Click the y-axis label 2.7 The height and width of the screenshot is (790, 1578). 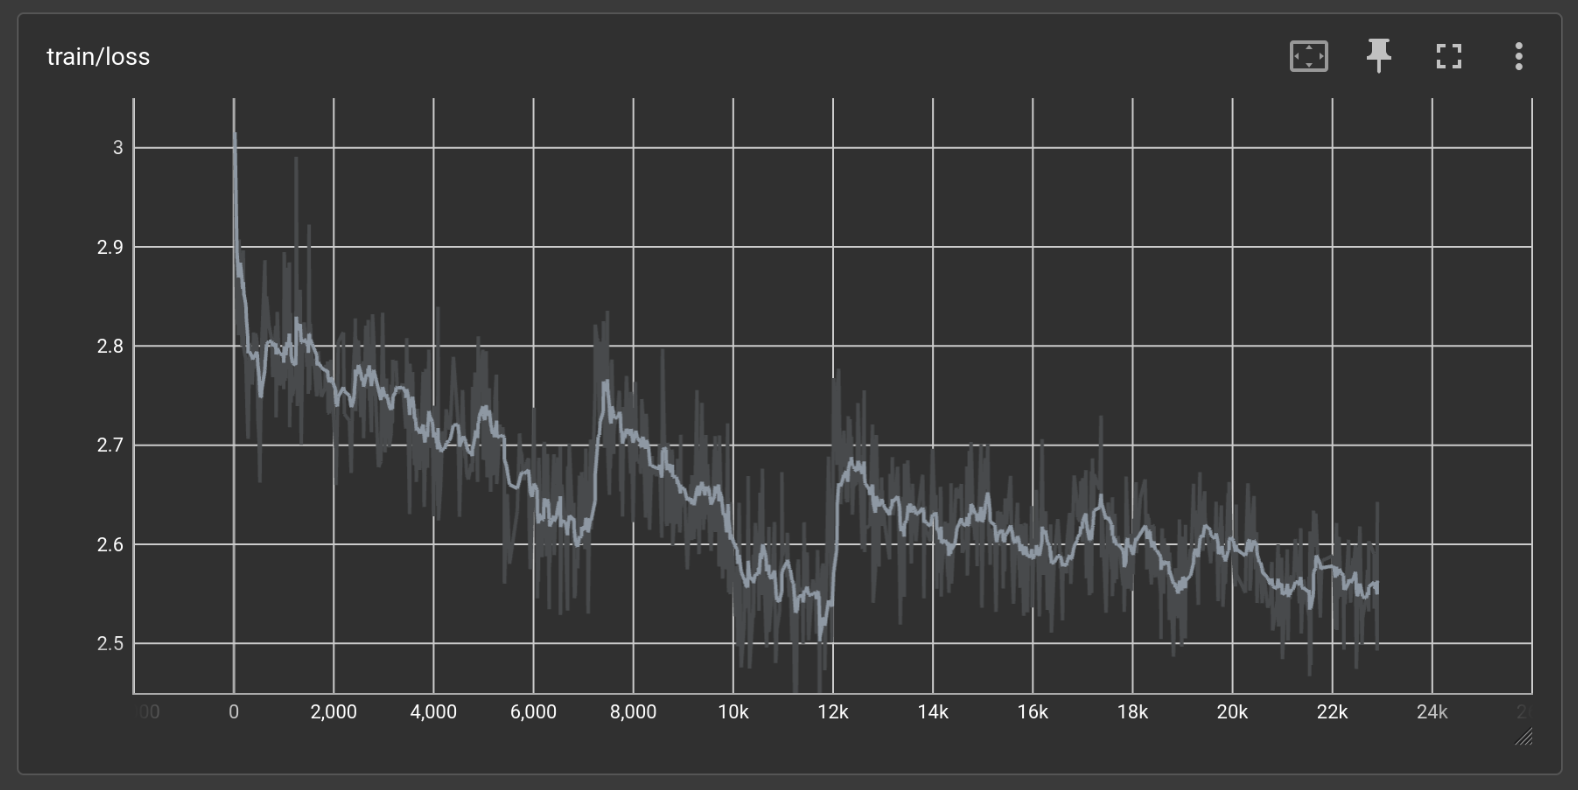coord(110,445)
